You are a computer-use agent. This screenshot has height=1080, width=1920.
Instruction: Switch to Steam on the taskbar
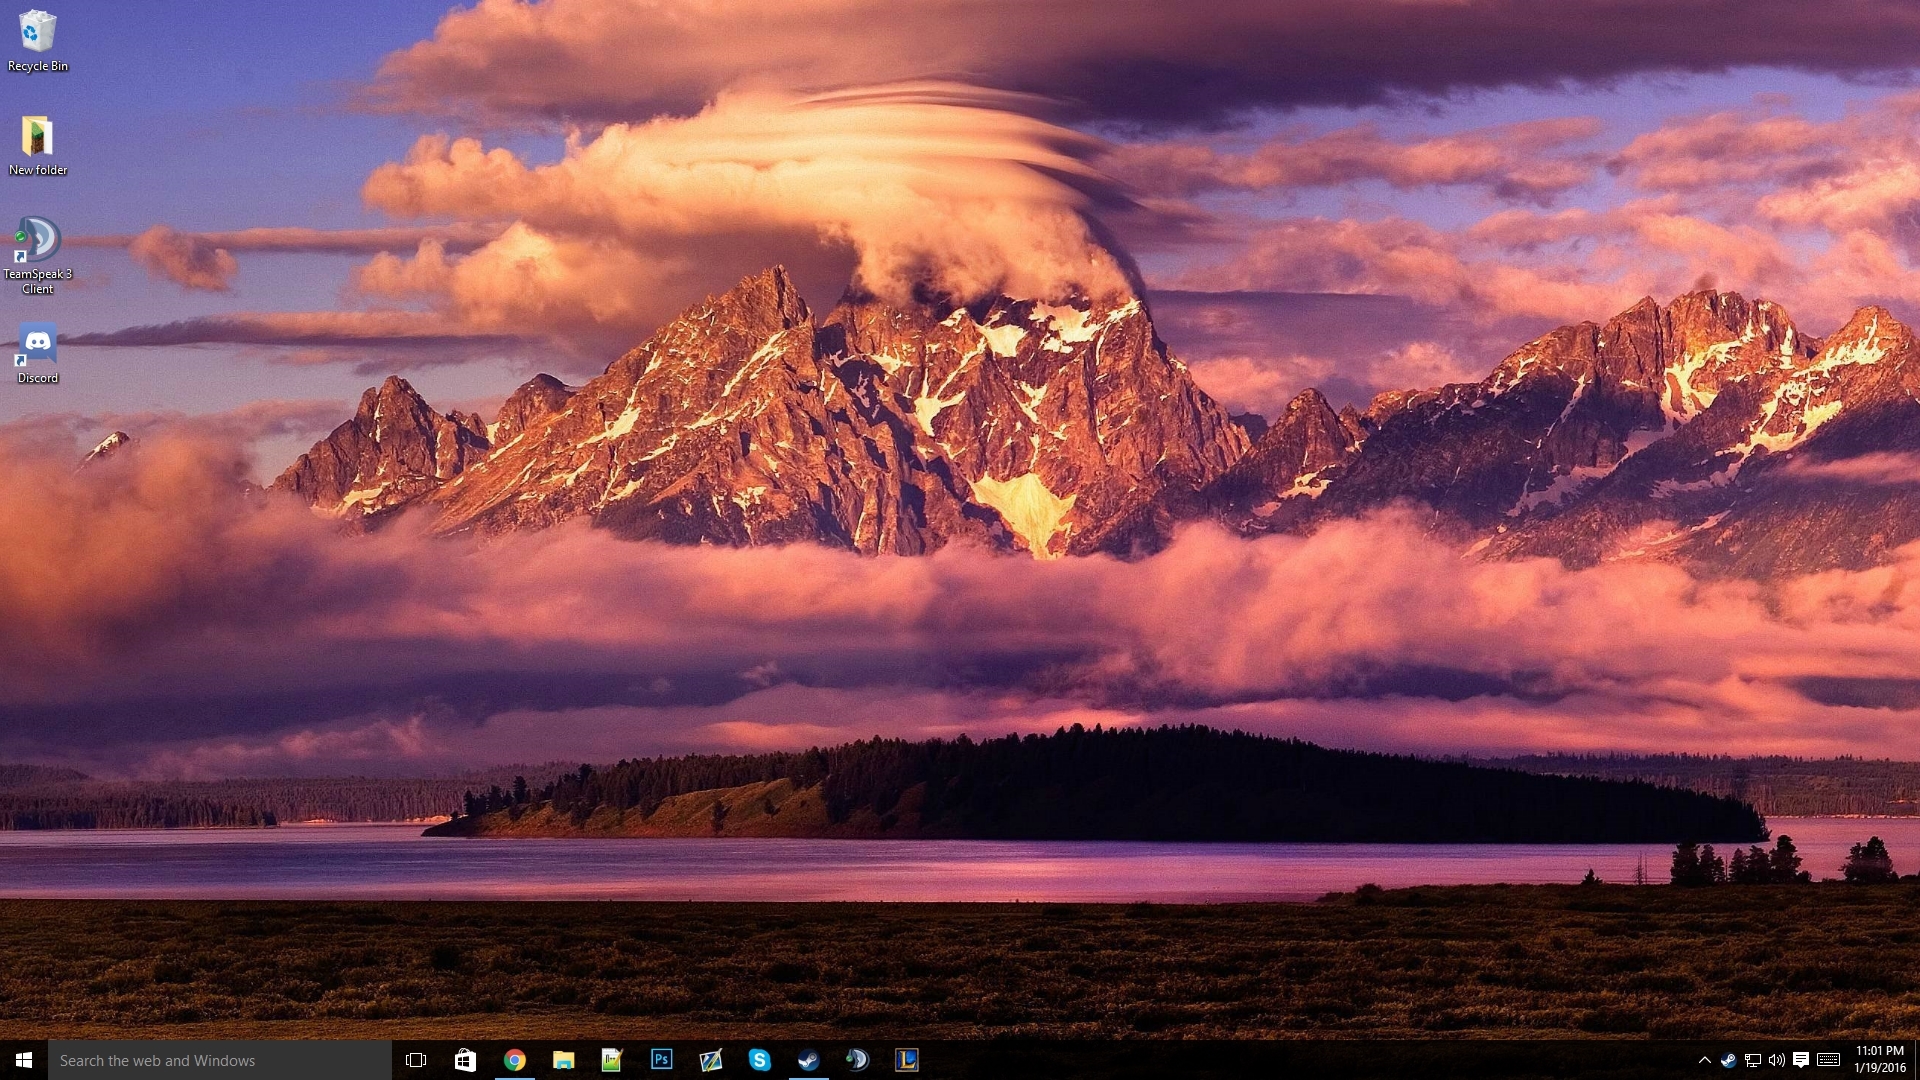808,1060
